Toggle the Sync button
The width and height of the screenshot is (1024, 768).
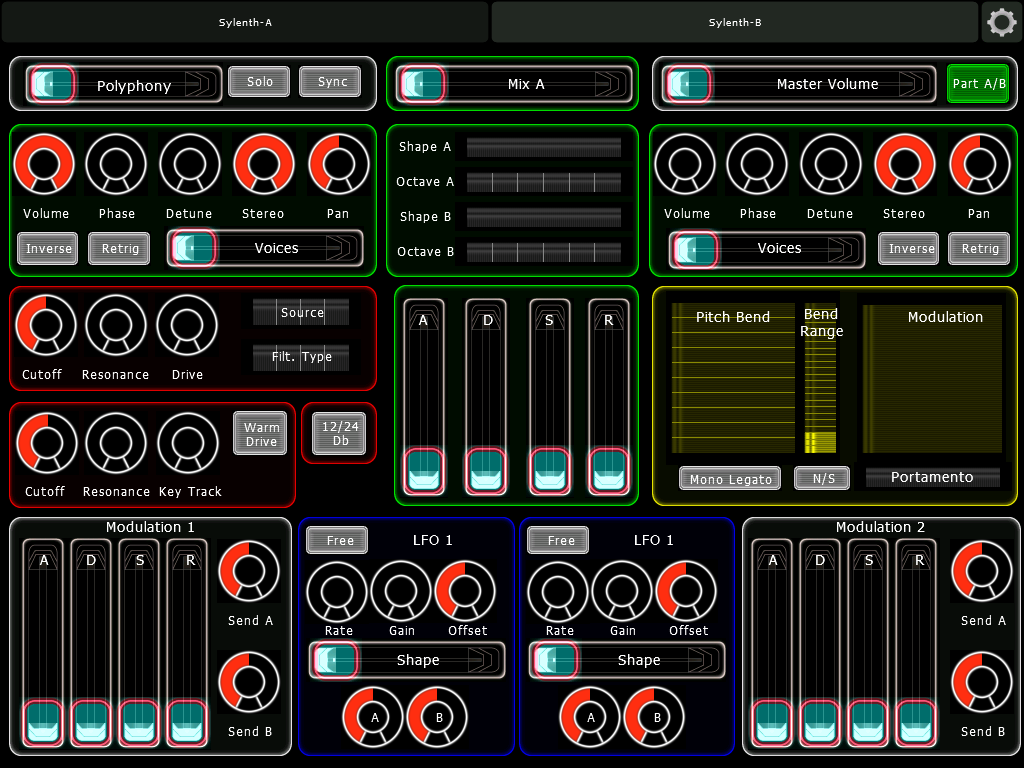click(x=330, y=82)
